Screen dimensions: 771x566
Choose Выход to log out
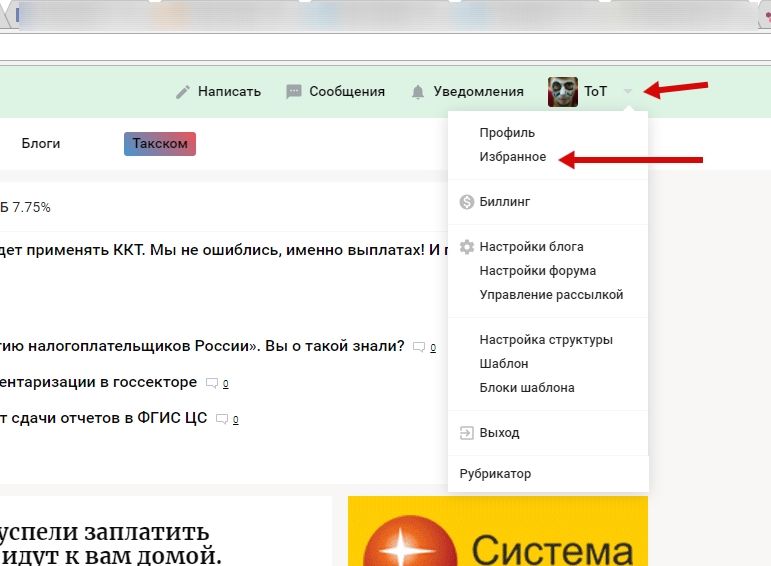pos(499,433)
